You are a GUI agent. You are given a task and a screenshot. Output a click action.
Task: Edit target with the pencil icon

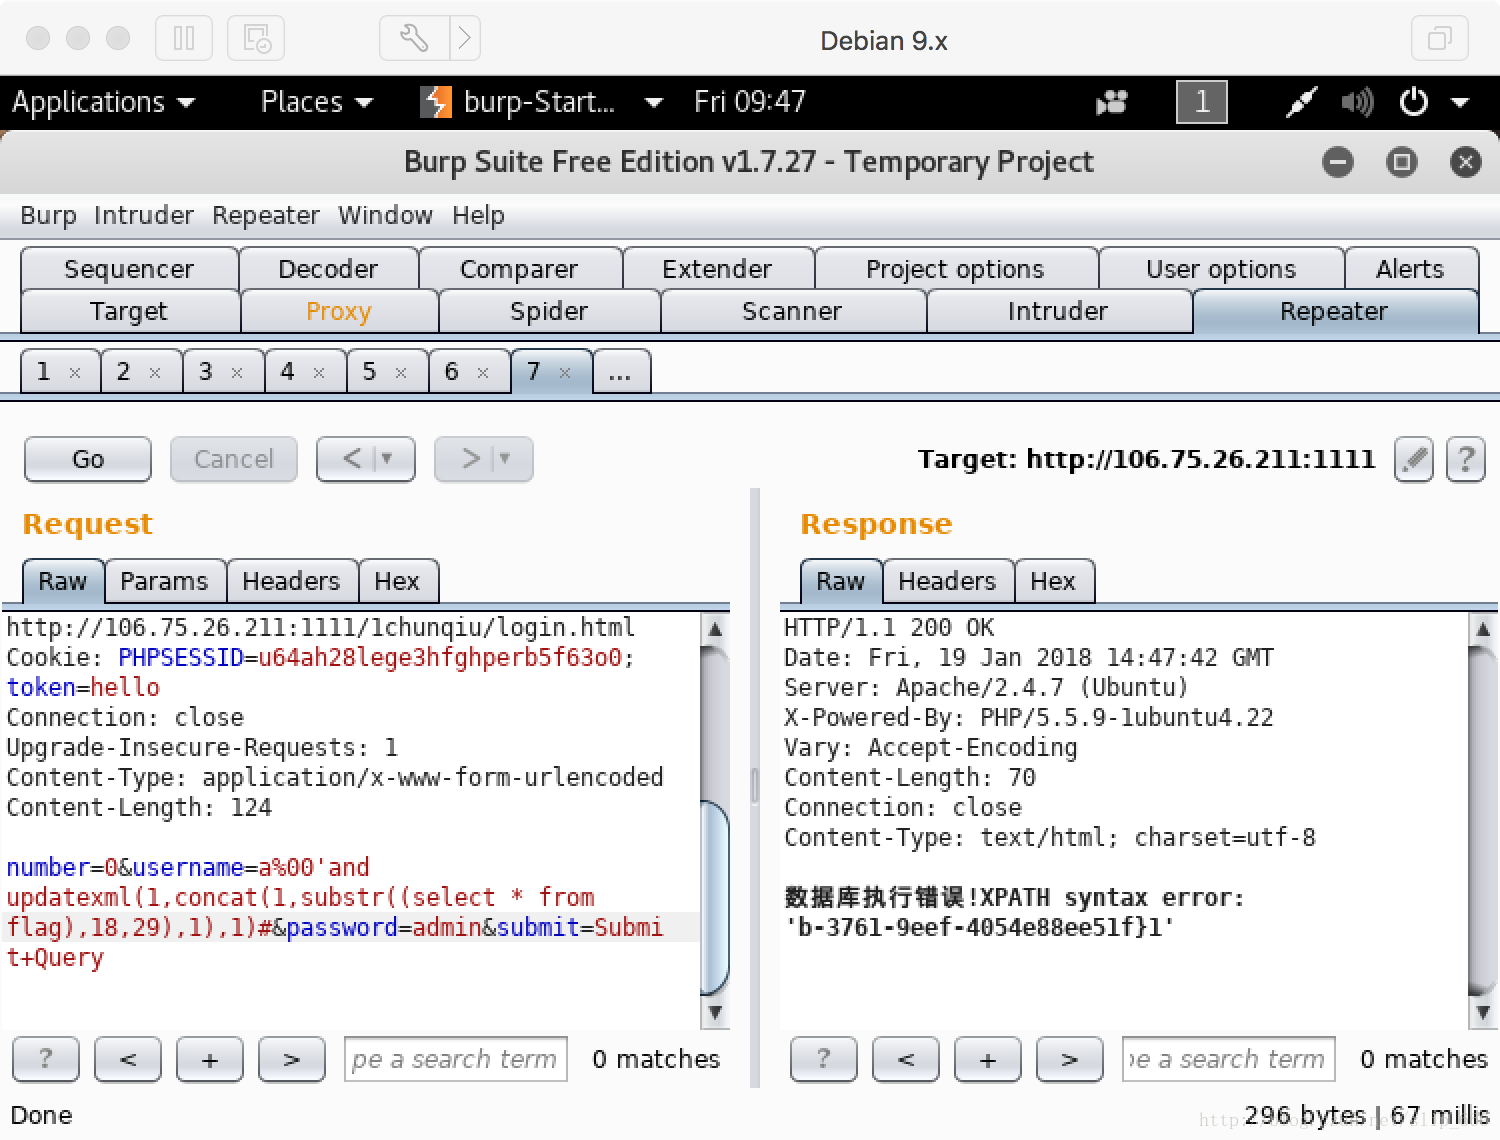coord(1414,459)
